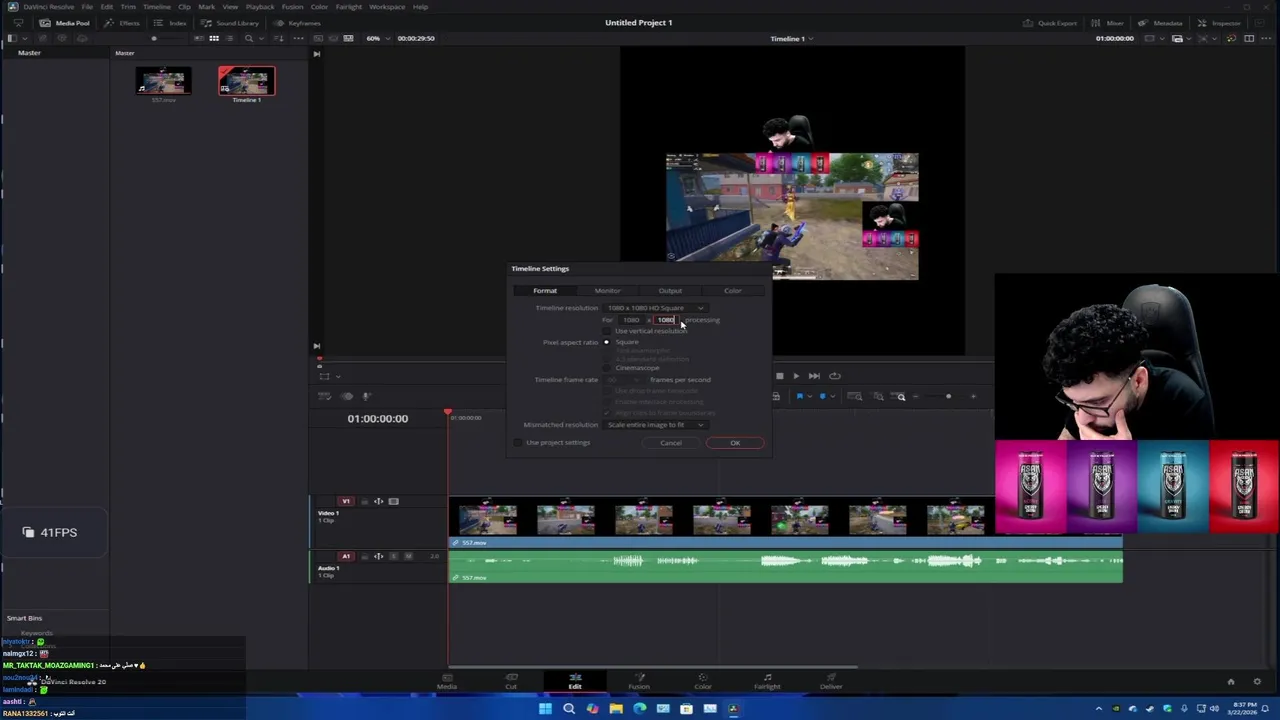Image resolution: width=1280 pixels, height=720 pixels.
Task: Click timeline zoom plus button
Action: coord(973,397)
